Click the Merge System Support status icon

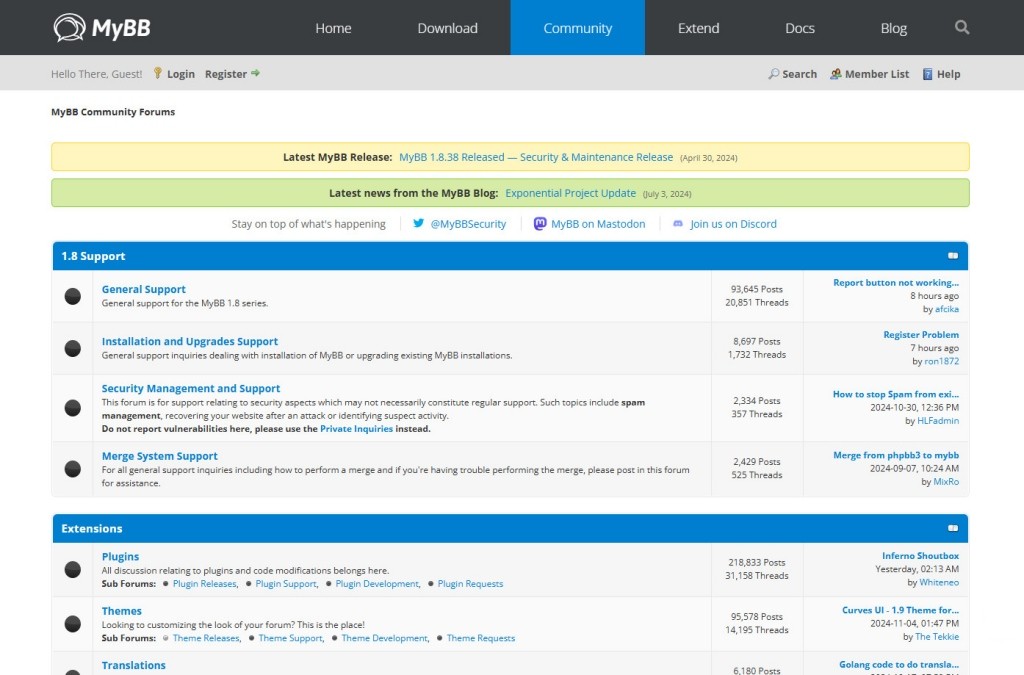point(72,469)
